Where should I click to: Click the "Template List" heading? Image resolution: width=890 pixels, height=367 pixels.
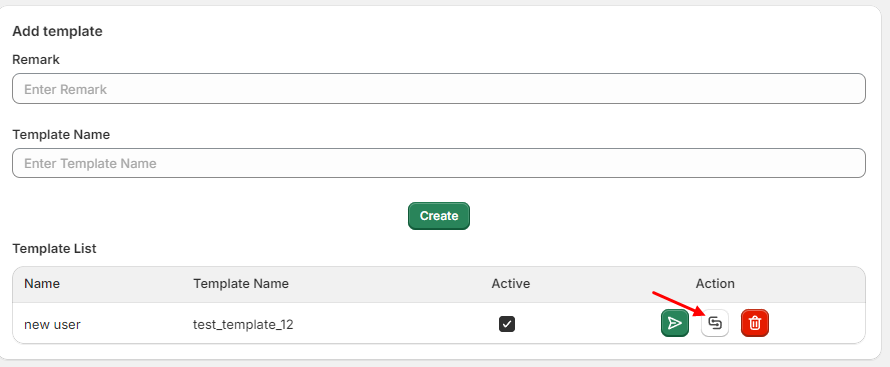point(54,248)
